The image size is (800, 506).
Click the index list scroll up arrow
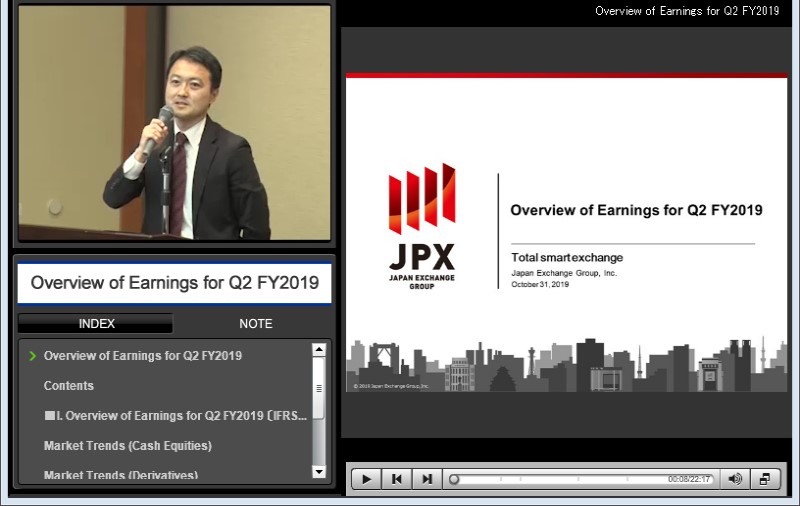click(319, 350)
